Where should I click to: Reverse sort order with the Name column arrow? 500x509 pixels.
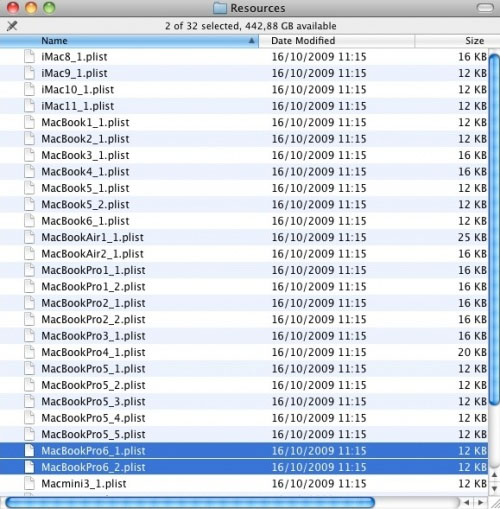[252, 41]
